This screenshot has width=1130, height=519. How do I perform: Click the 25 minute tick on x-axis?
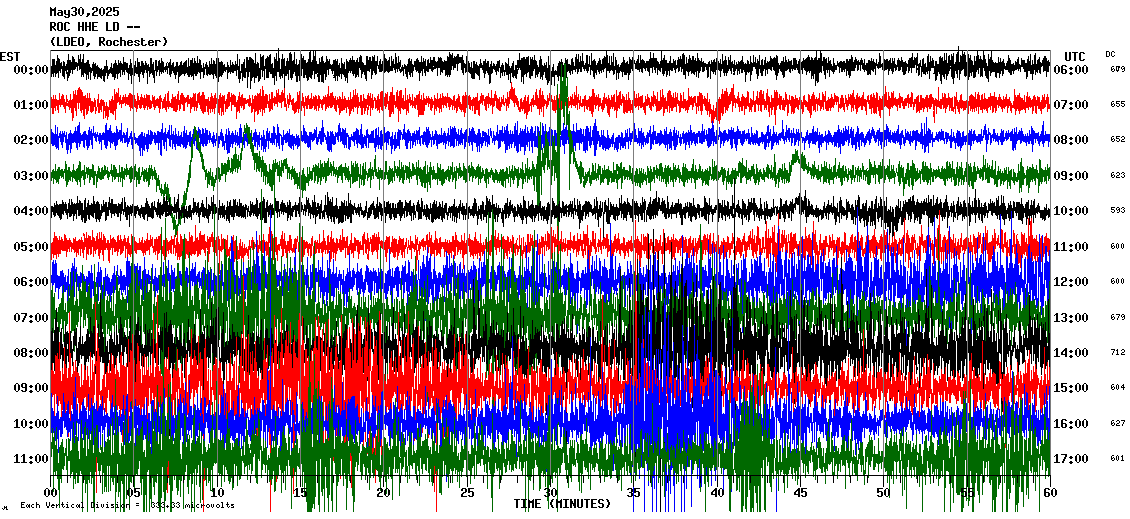[467, 493]
